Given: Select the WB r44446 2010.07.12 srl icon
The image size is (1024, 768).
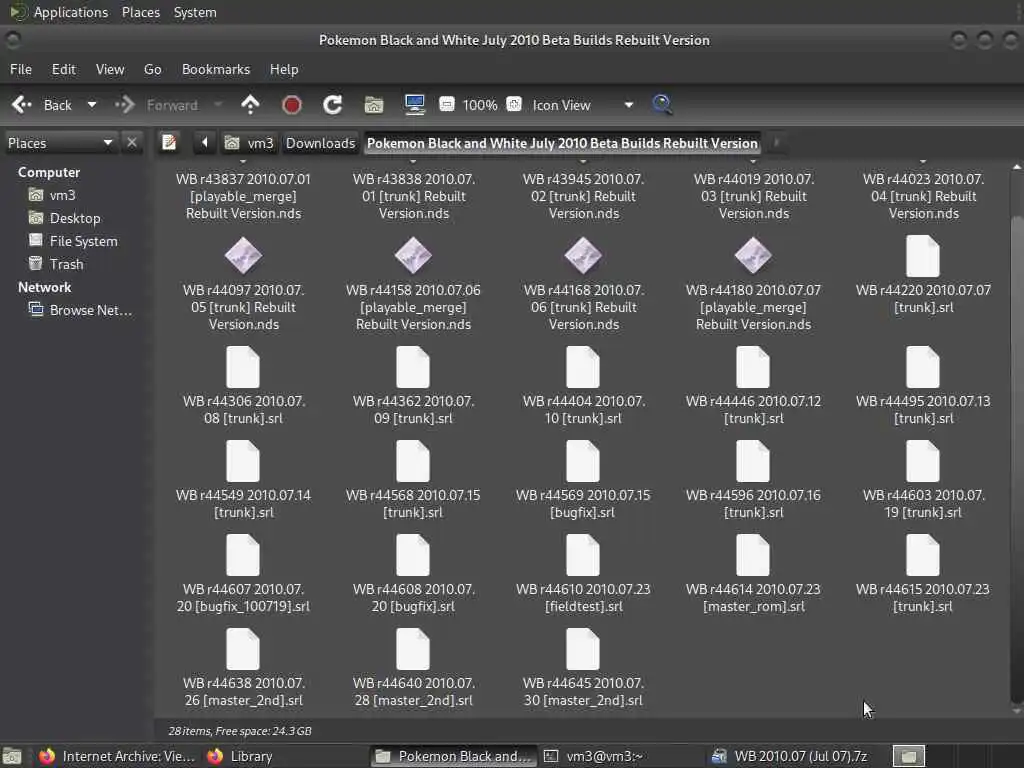Looking at the screenshot, I should pos(753,367).
